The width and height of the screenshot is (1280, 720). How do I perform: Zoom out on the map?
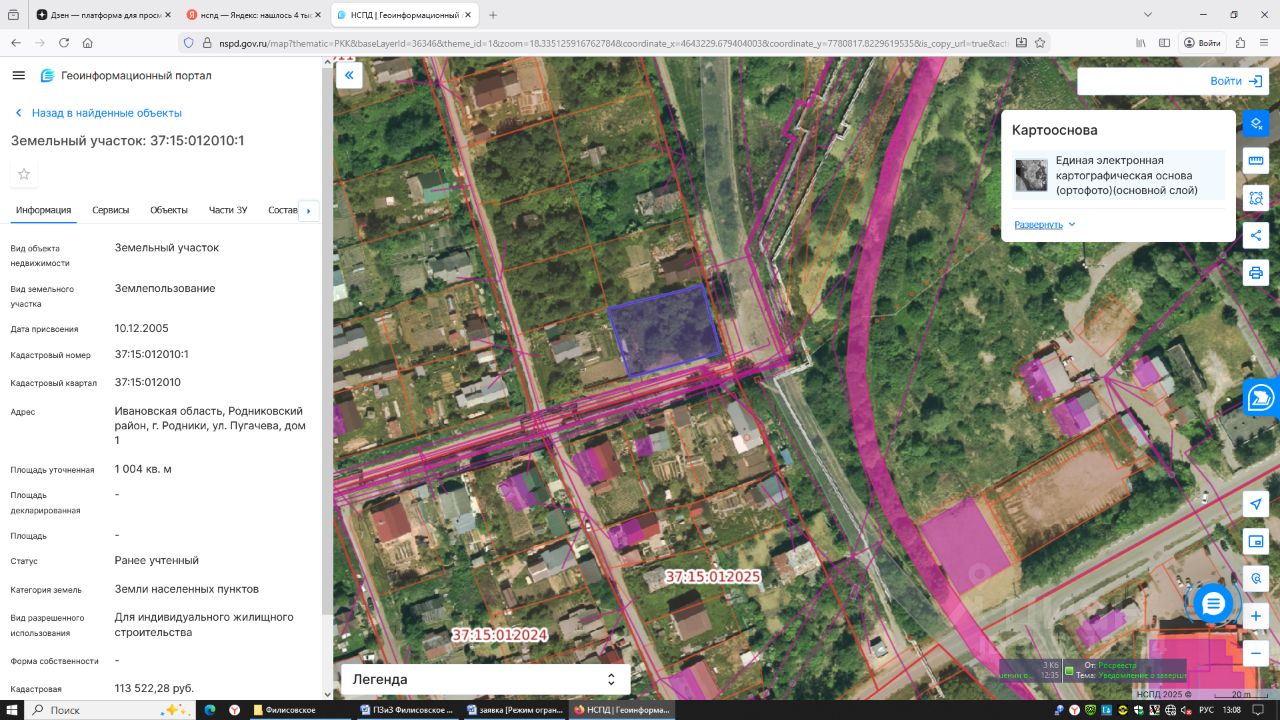(x=1256, y=653)
